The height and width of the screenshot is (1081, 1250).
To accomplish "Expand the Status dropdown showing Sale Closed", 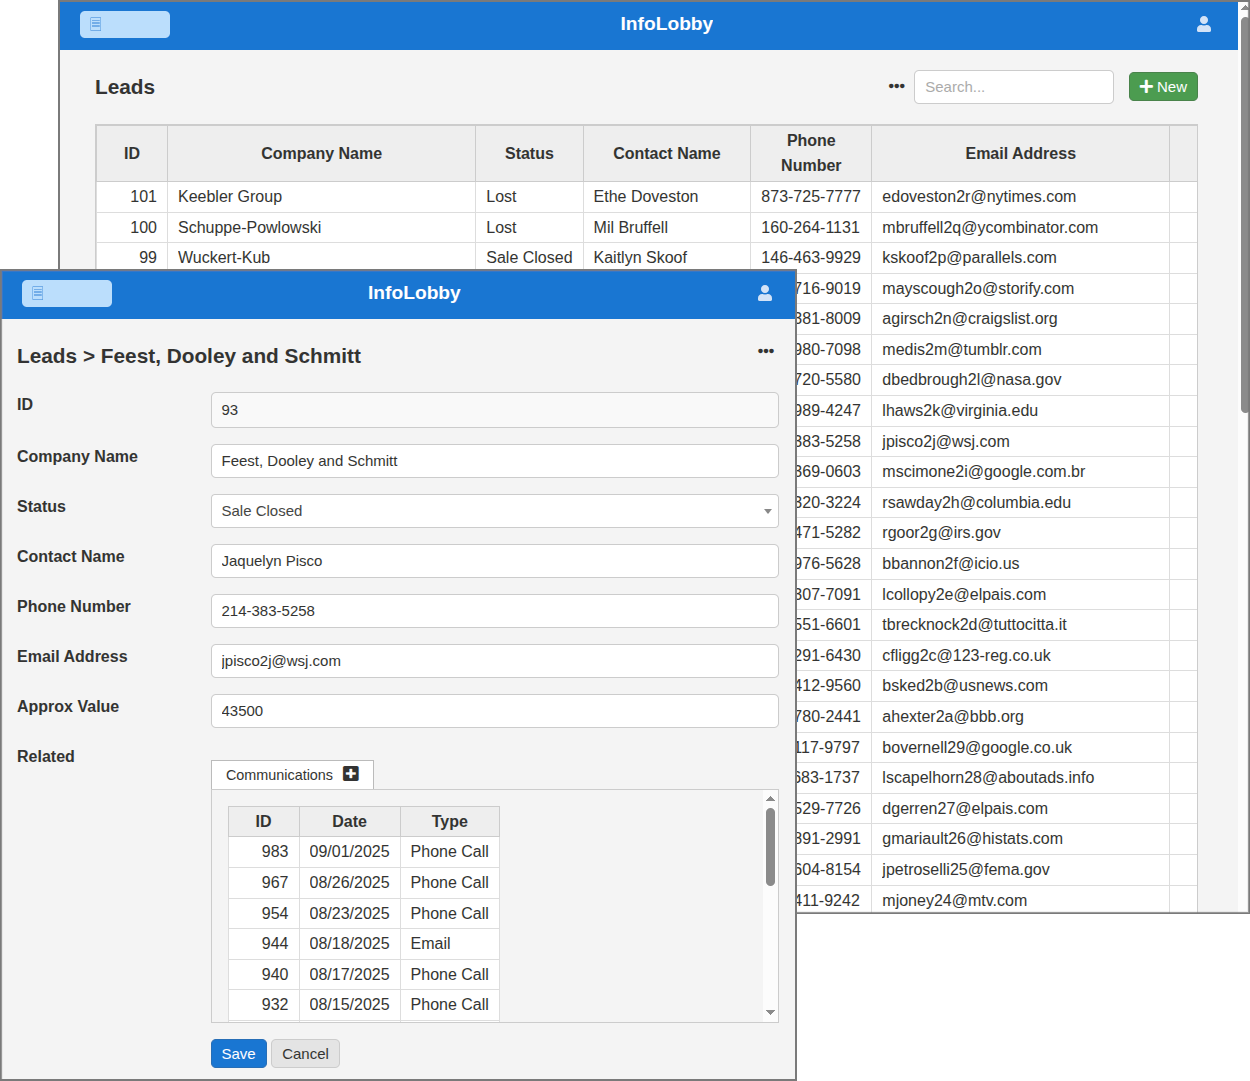I will coord(494,511).
